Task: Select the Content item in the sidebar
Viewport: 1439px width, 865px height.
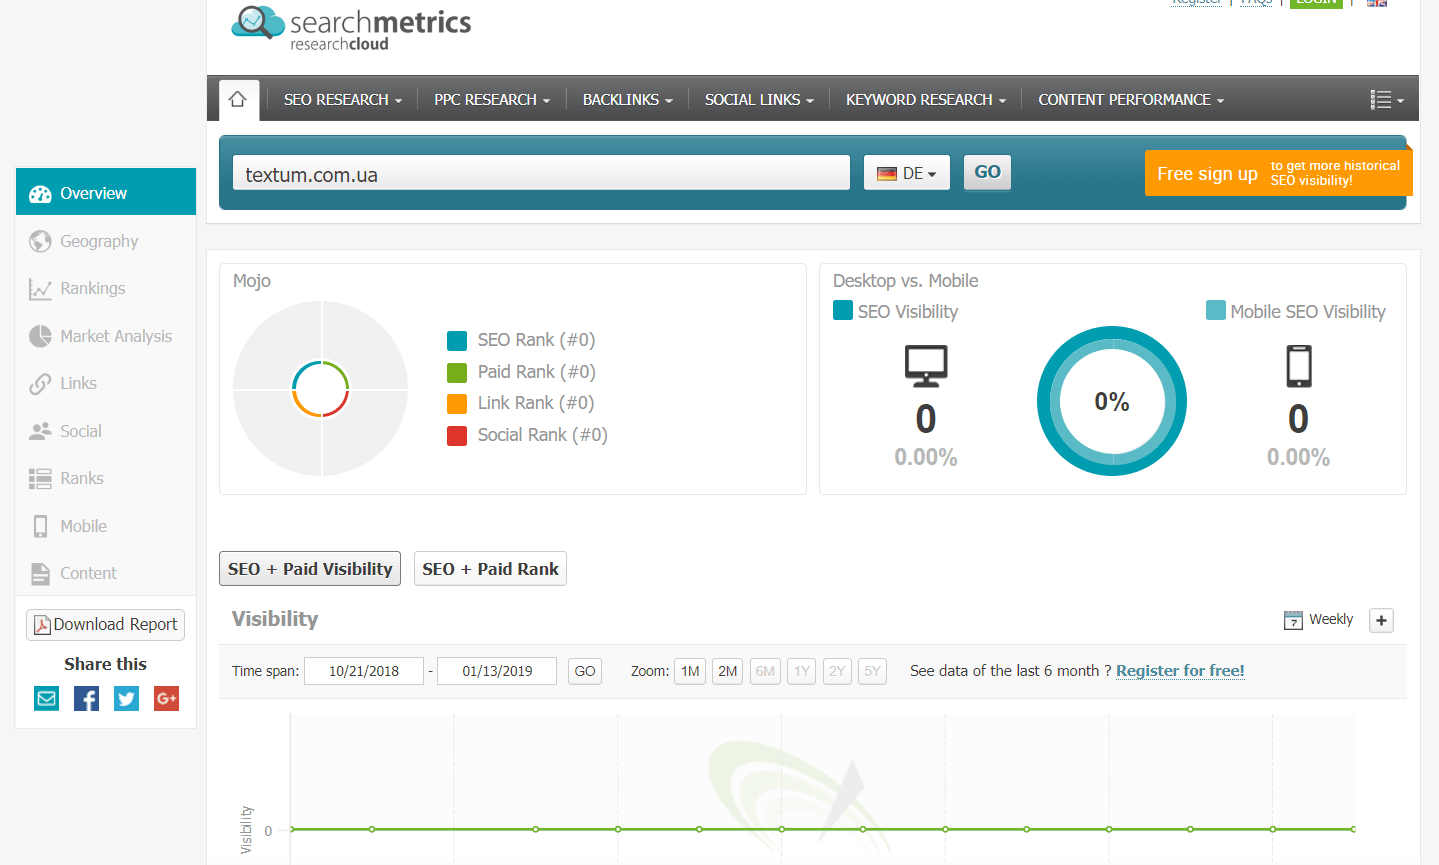Action: (x=106, y=573)
